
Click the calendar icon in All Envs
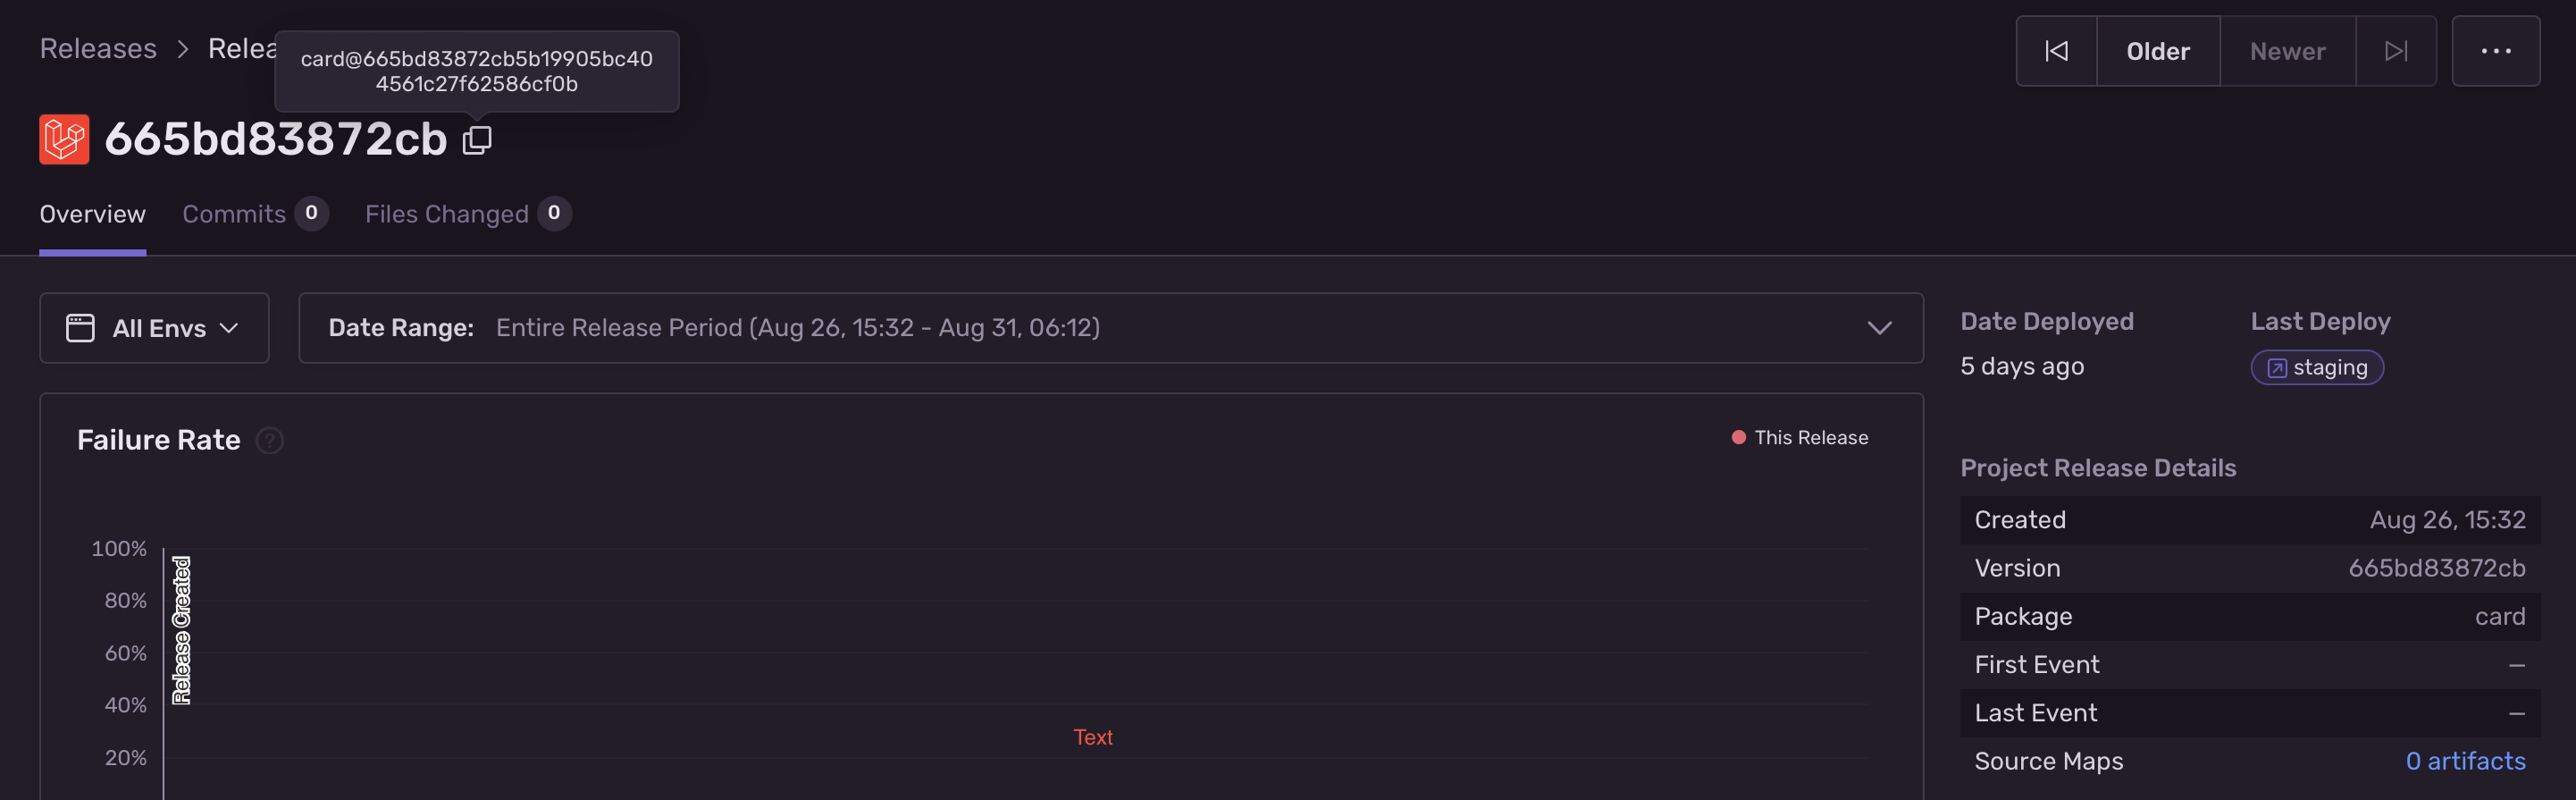(80, 327)
